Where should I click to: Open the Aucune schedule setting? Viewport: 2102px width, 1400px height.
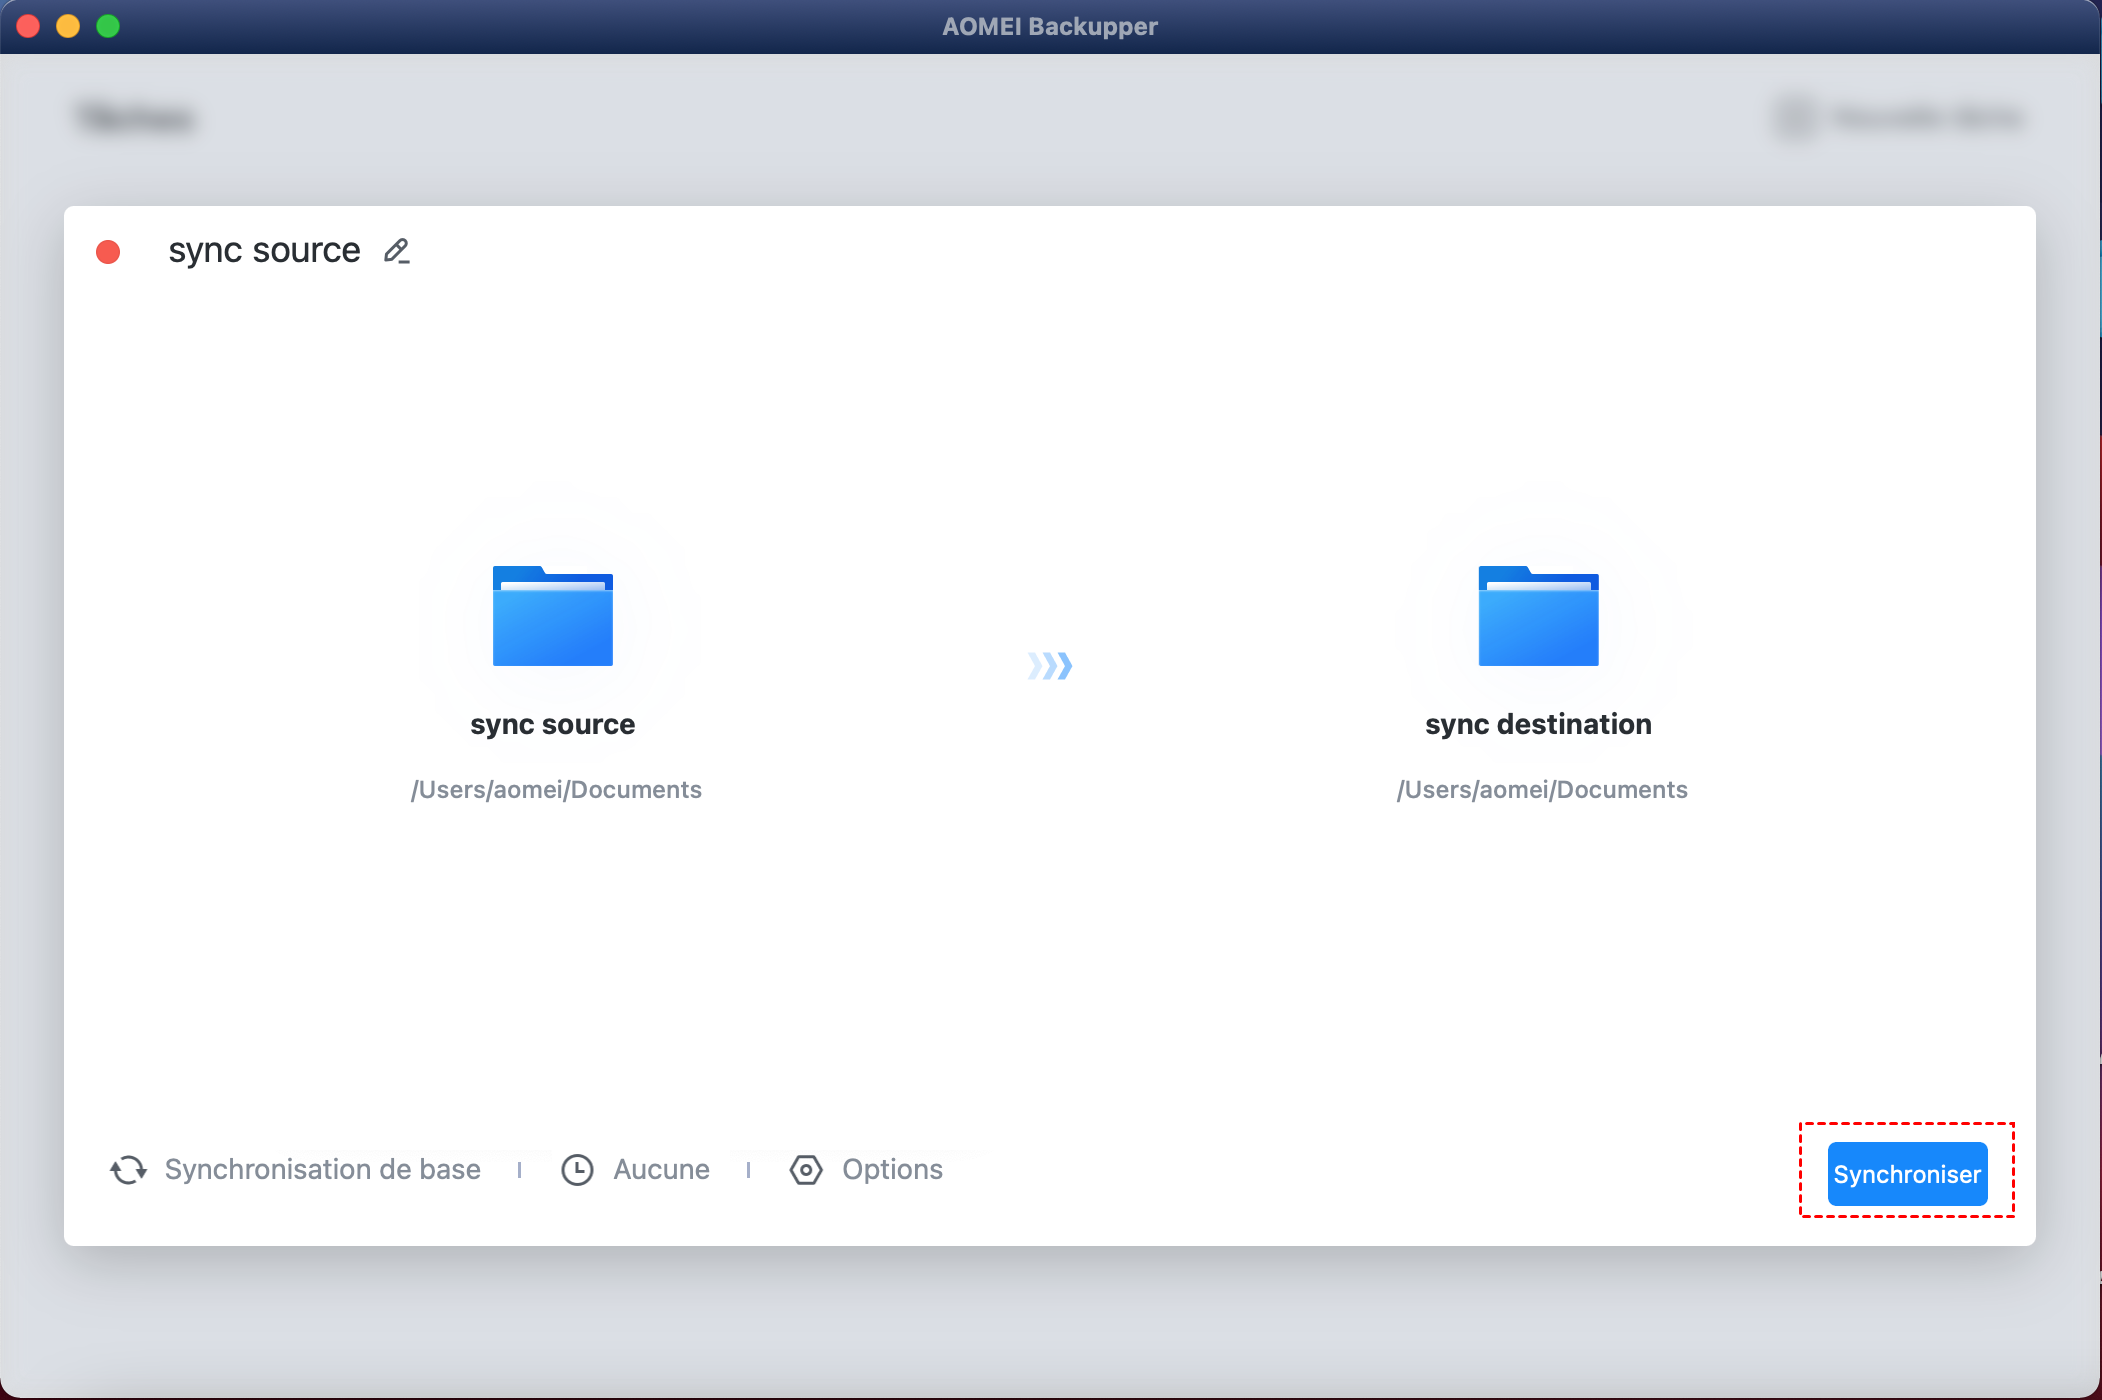[661, 1170]
